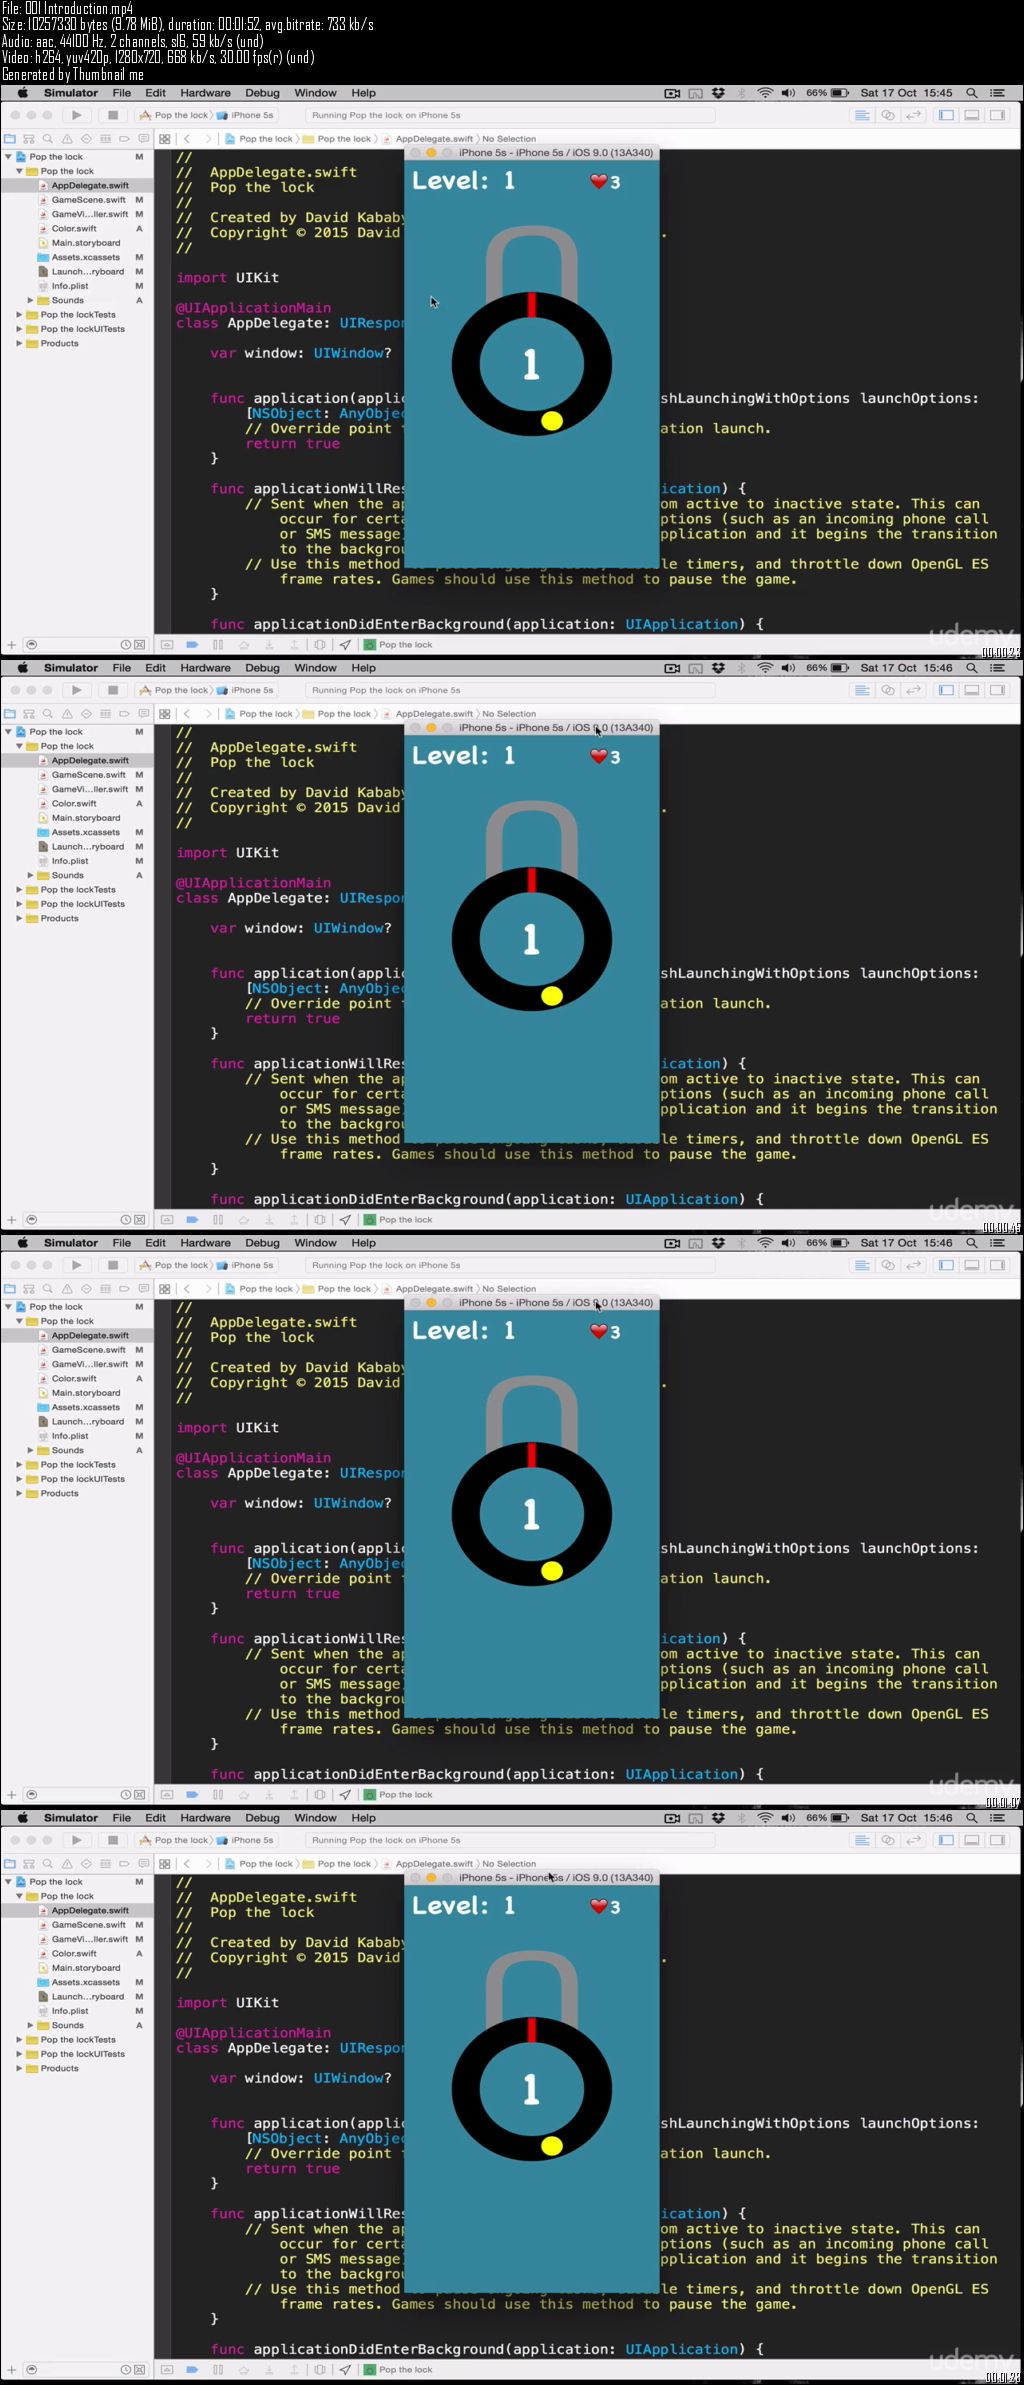Select the Assistant editor mode, 15:45 frame
Screen dimensions: 1024x2385
click(887, 115)
